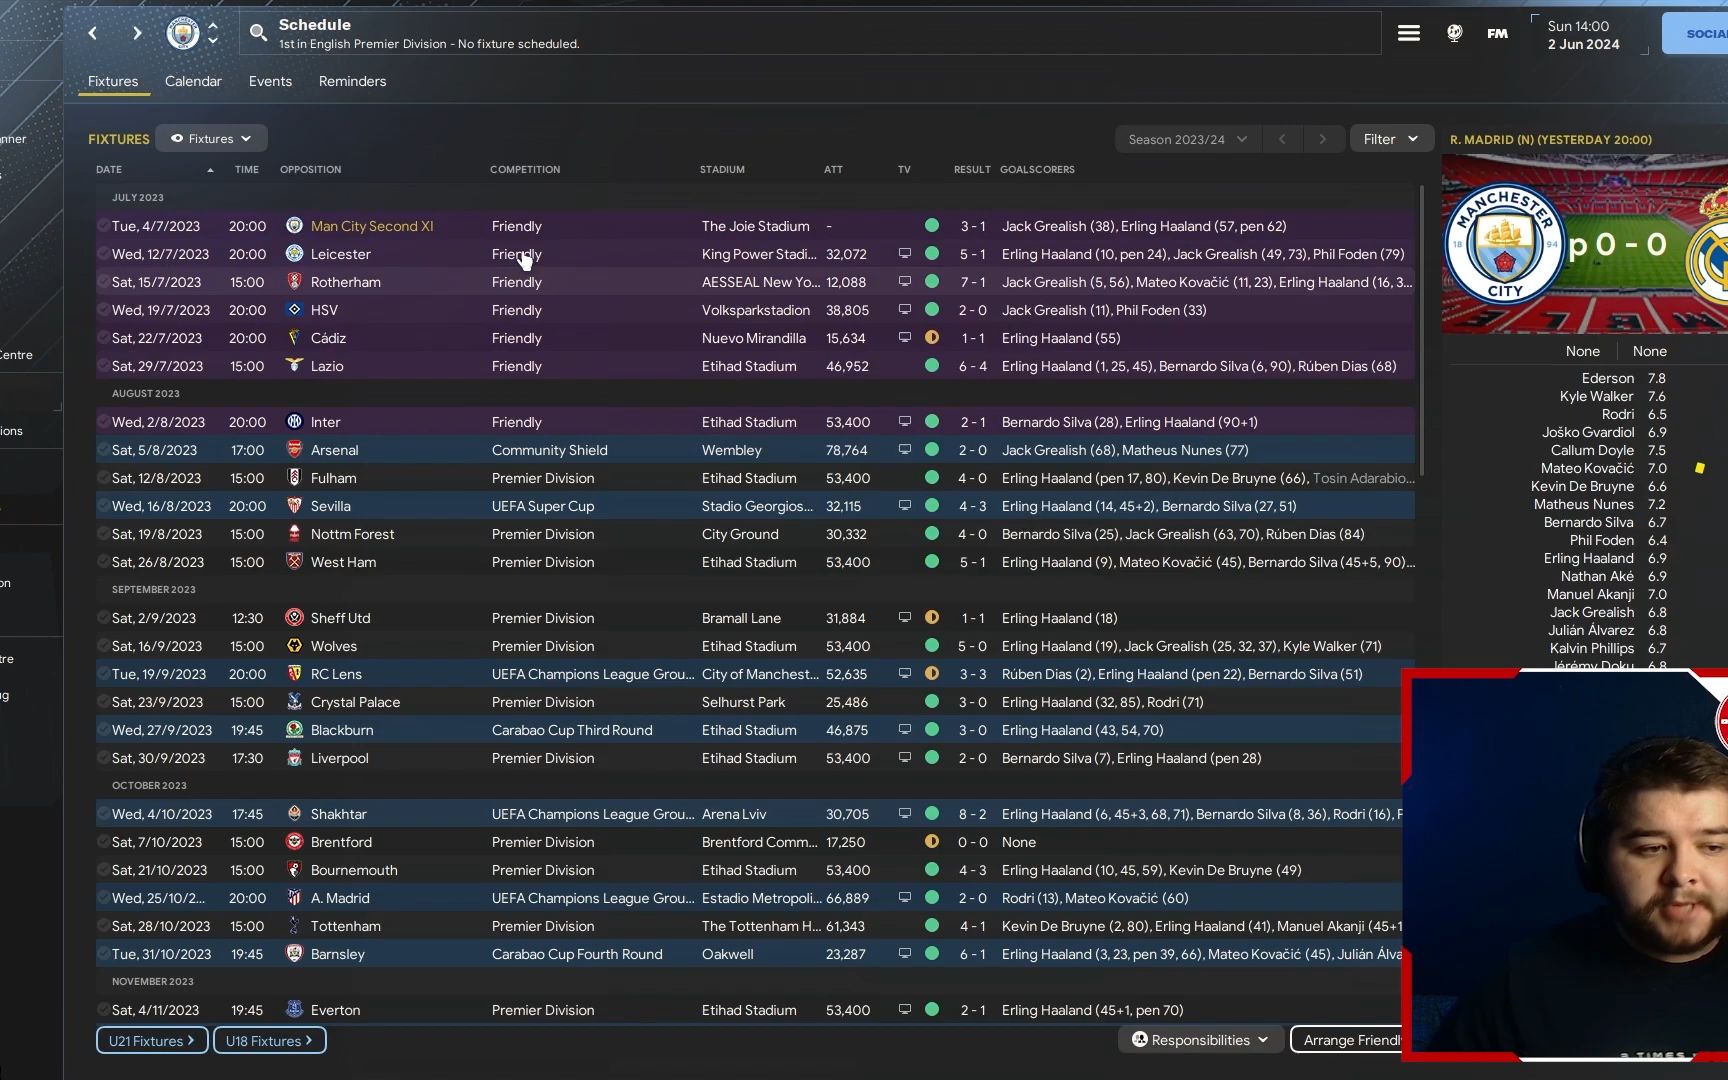Click Inter club badge icon
This screenshot has height=1080, width=1728.
[x=294, y=422]
